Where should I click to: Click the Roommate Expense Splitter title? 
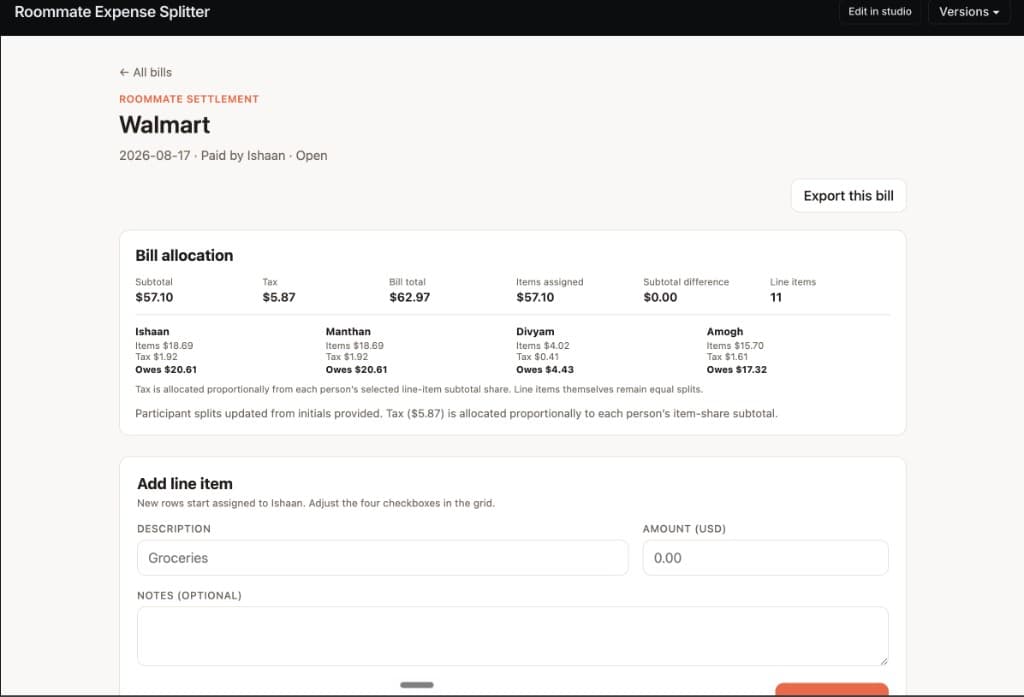point(112,12)
